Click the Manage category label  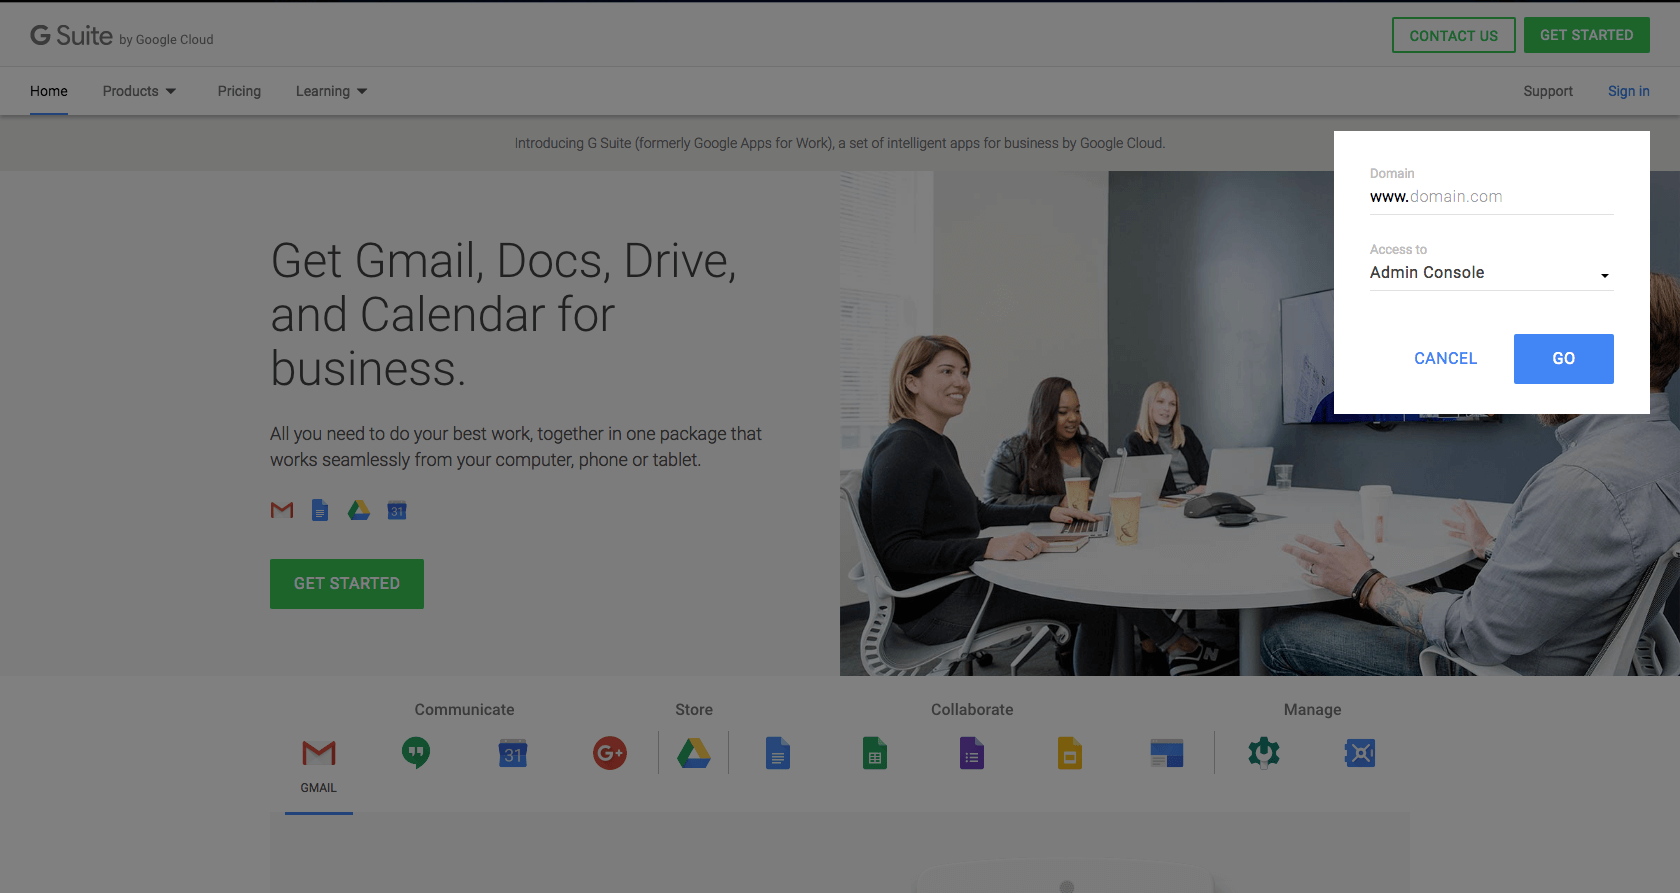pyautogui.click(x=1312, y=710)
